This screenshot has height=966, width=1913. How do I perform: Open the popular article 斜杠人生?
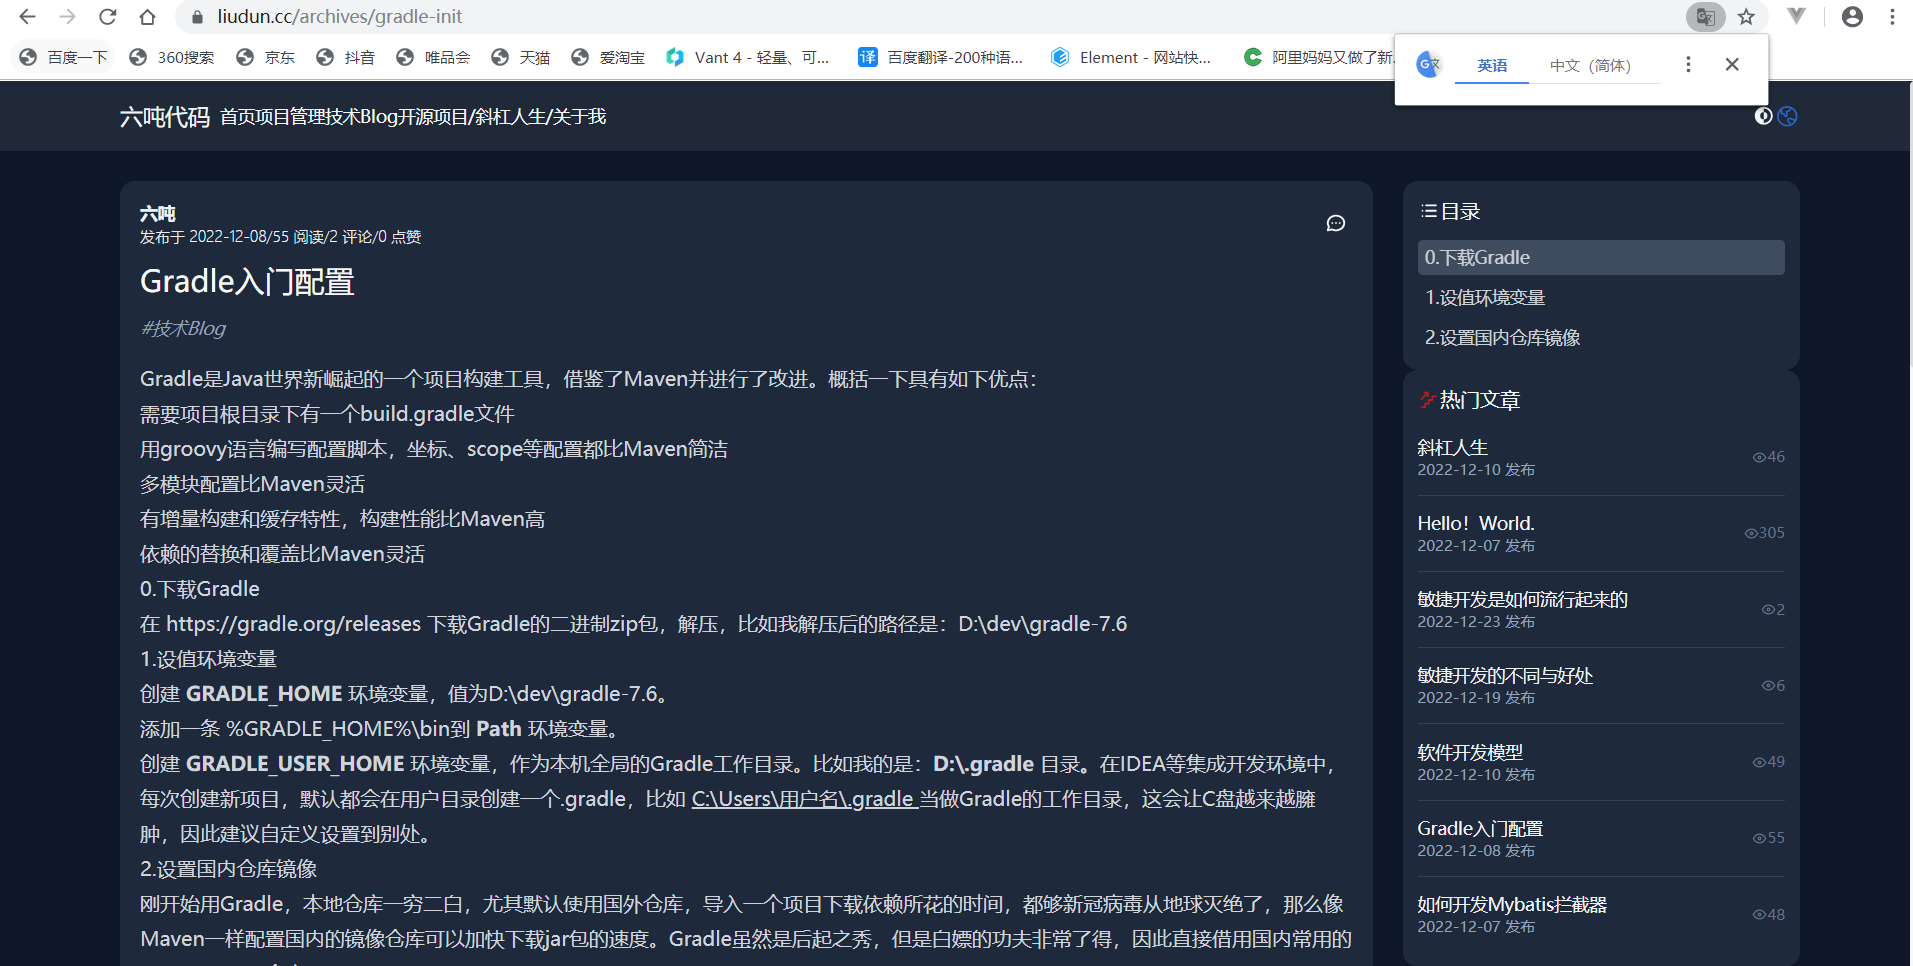coord(1452,447)
